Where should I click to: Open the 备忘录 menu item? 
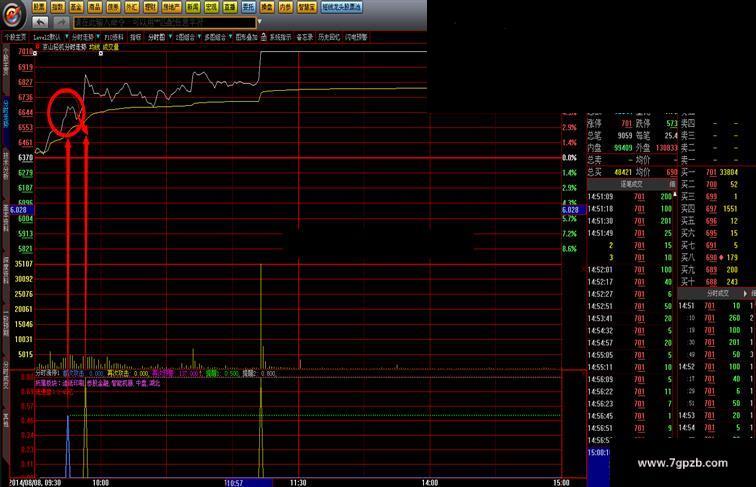304,37
